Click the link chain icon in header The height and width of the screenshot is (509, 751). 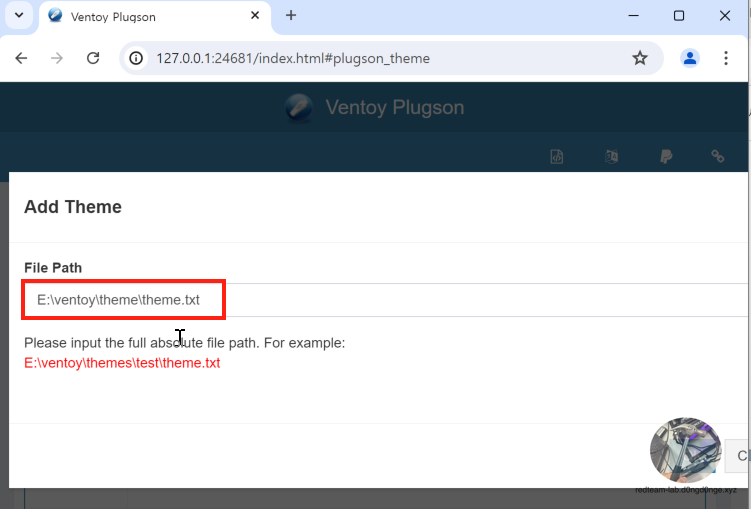point(717,156)
